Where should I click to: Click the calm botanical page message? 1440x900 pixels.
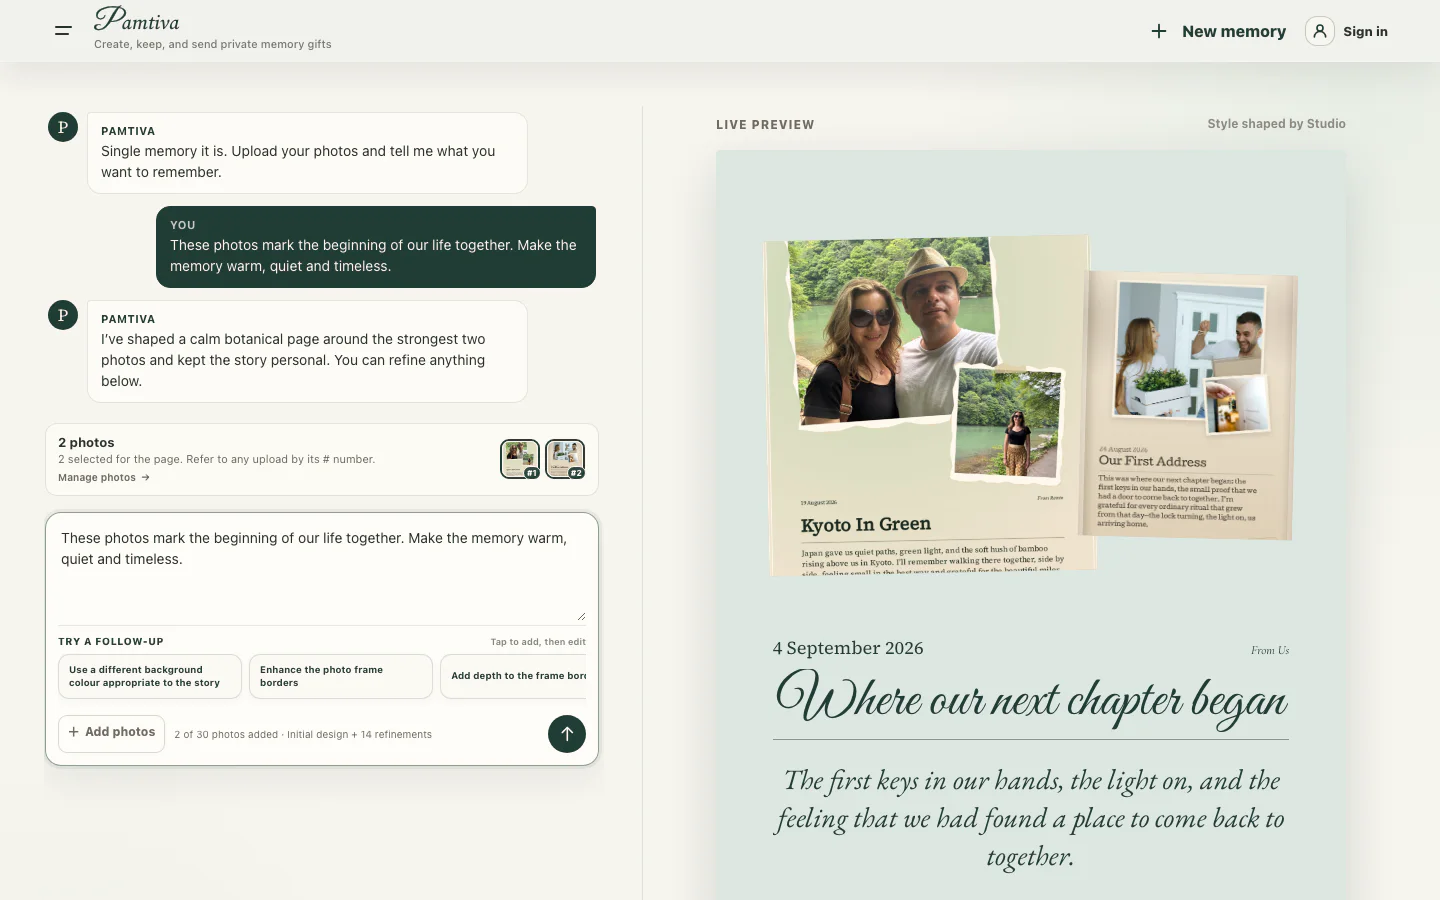(307, 351)
